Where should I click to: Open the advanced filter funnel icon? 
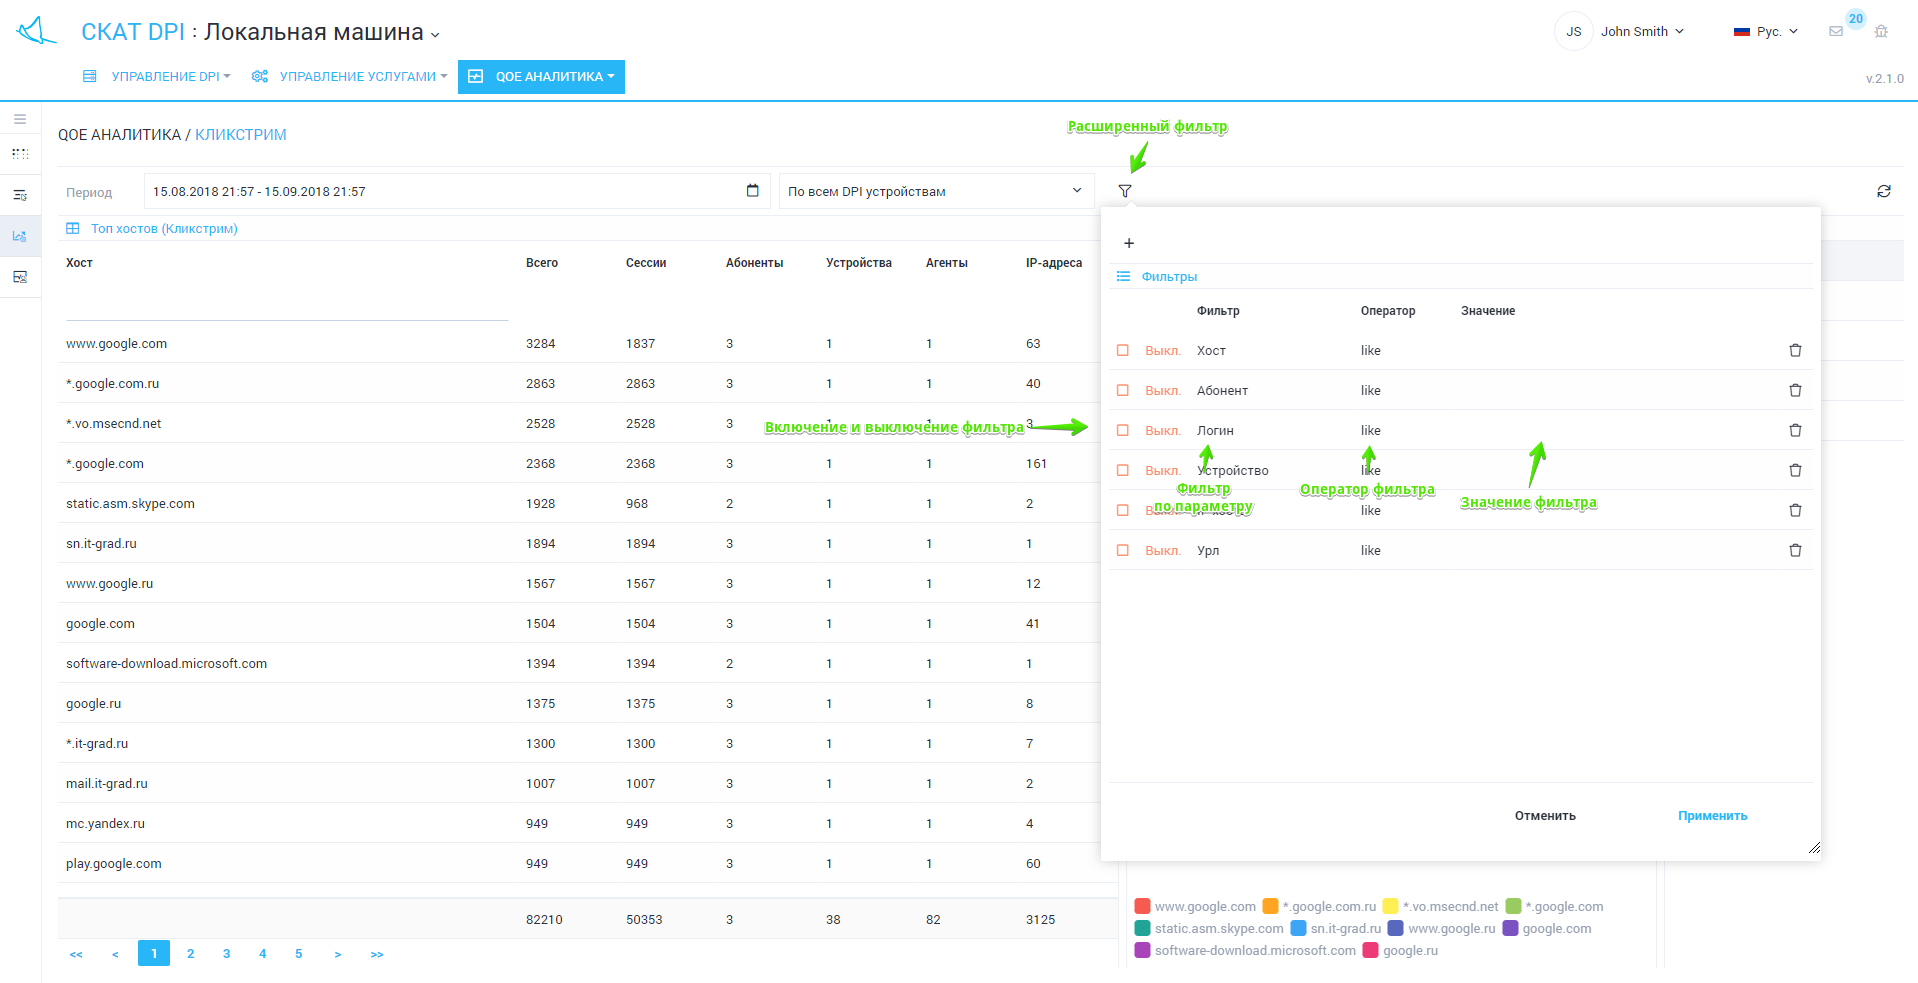pos(1125,191)
